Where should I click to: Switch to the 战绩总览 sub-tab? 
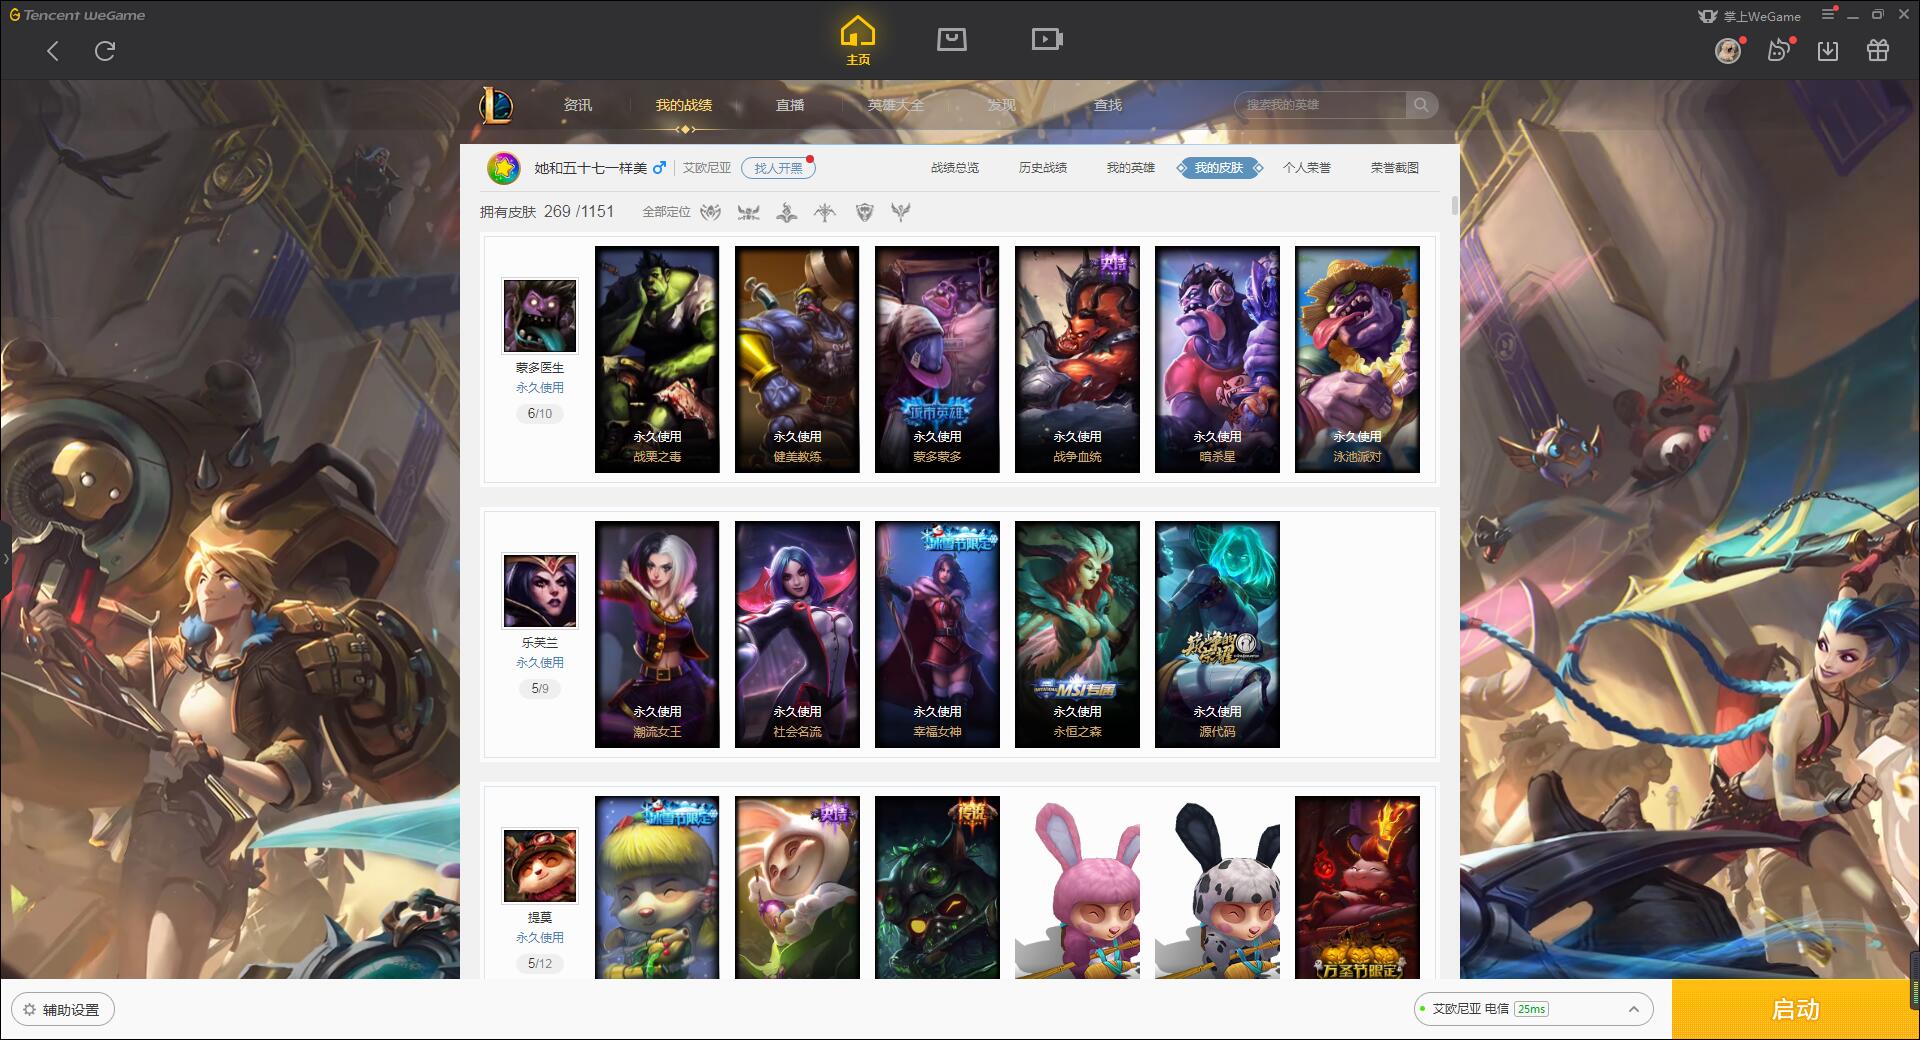tap(955, 168)
